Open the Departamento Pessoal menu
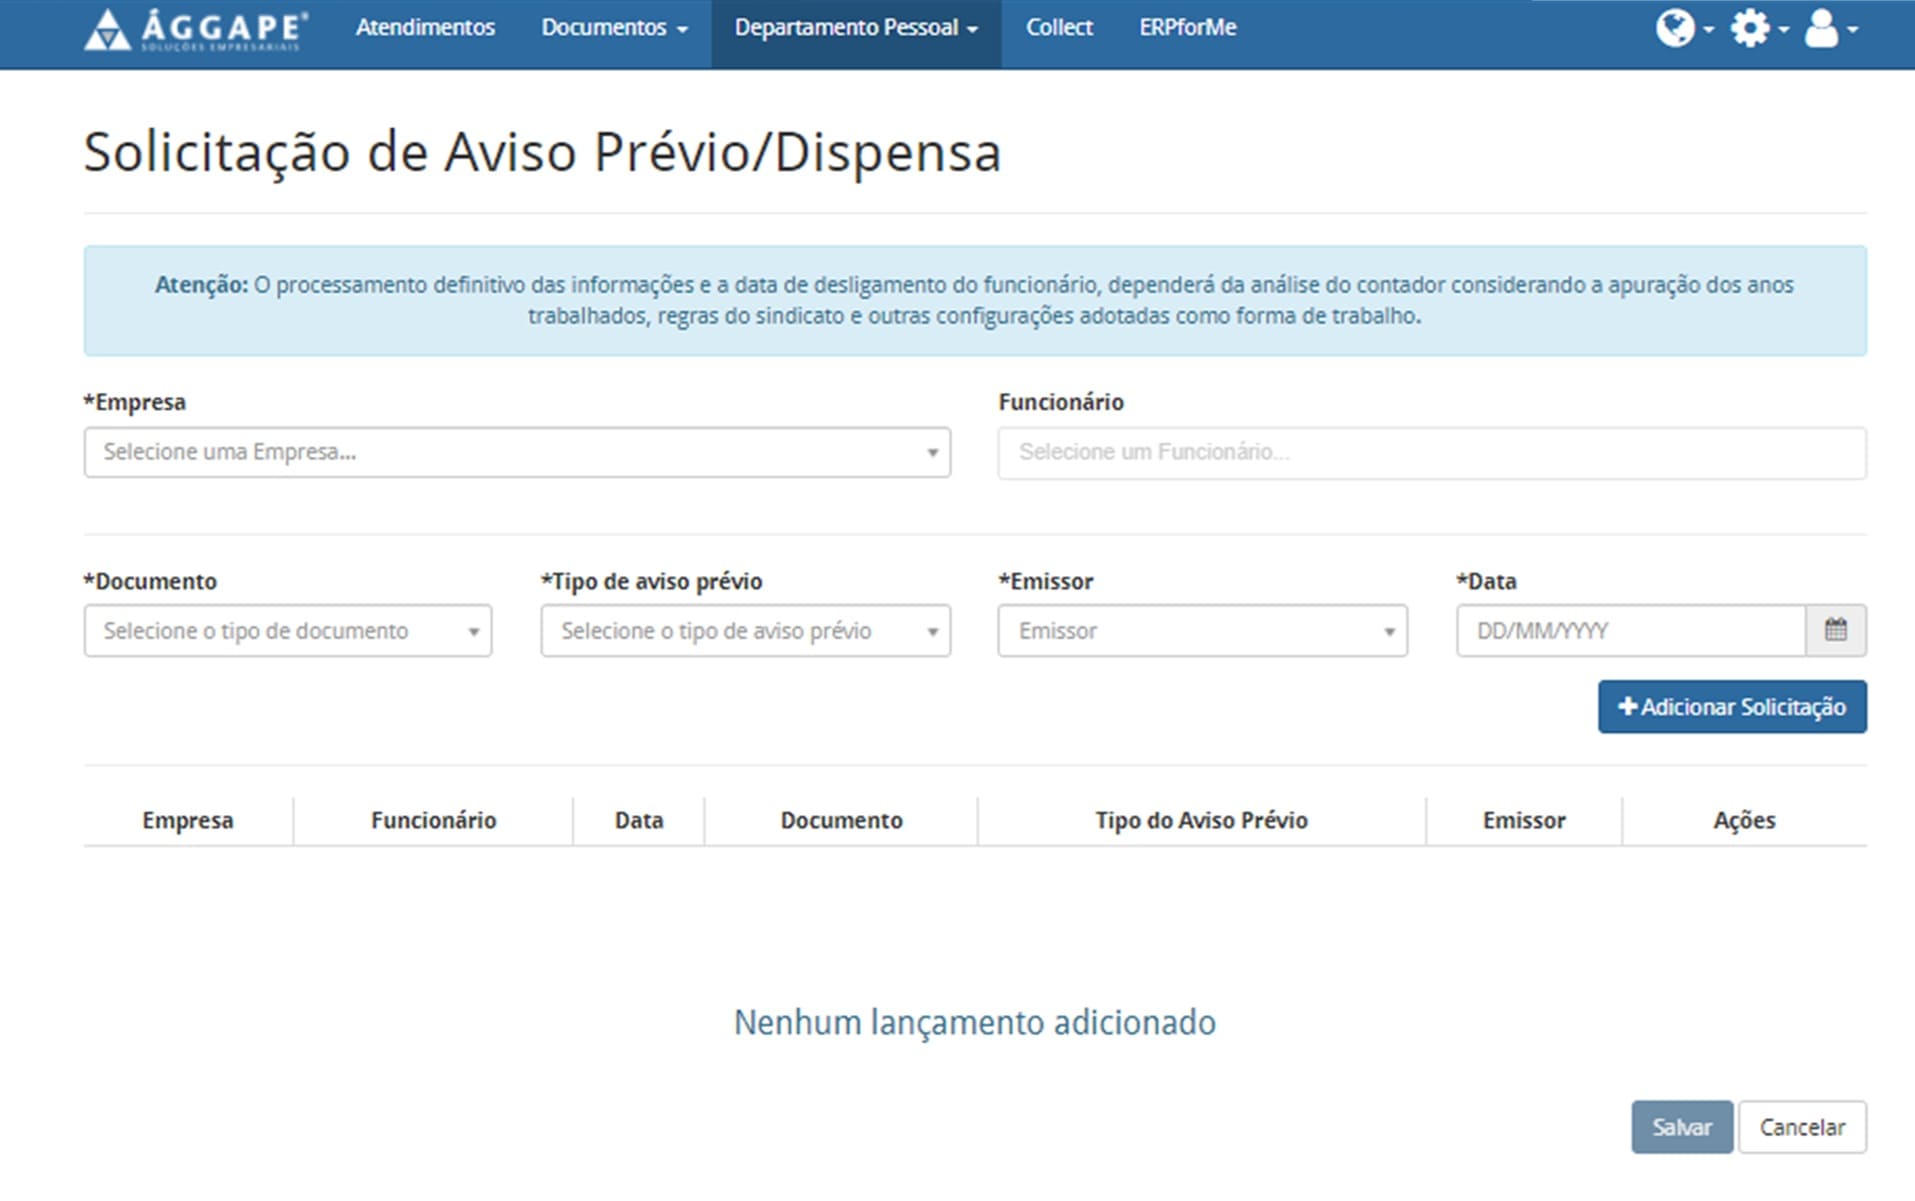This screenshot has width=1915, height=1201. [x=856, y=28]
